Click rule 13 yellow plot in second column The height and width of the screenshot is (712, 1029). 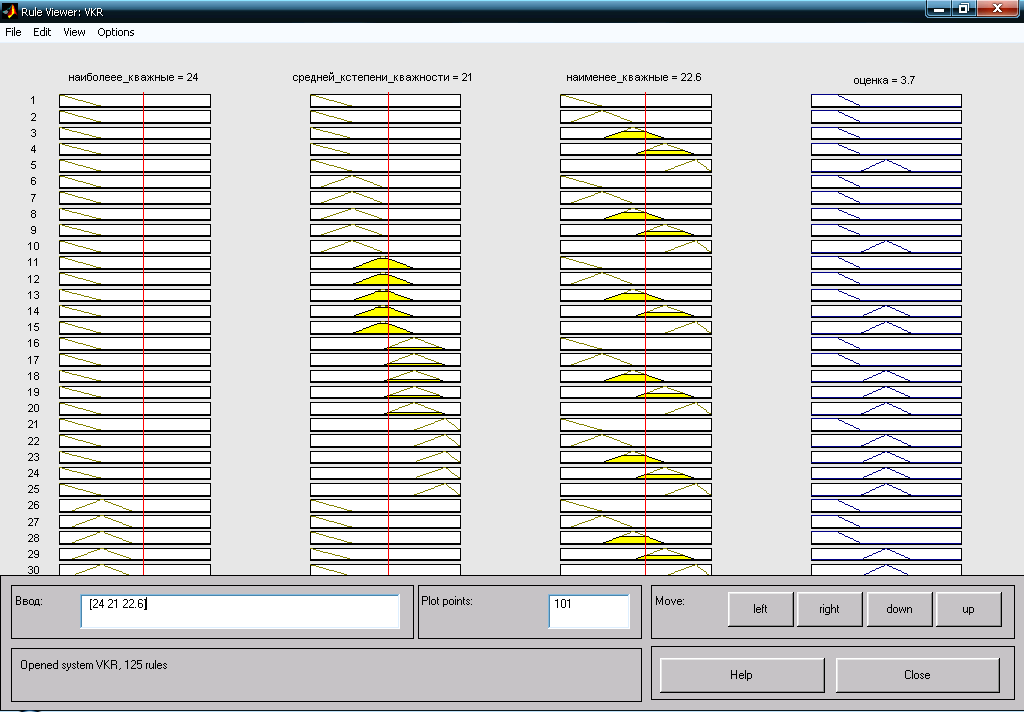385,295
